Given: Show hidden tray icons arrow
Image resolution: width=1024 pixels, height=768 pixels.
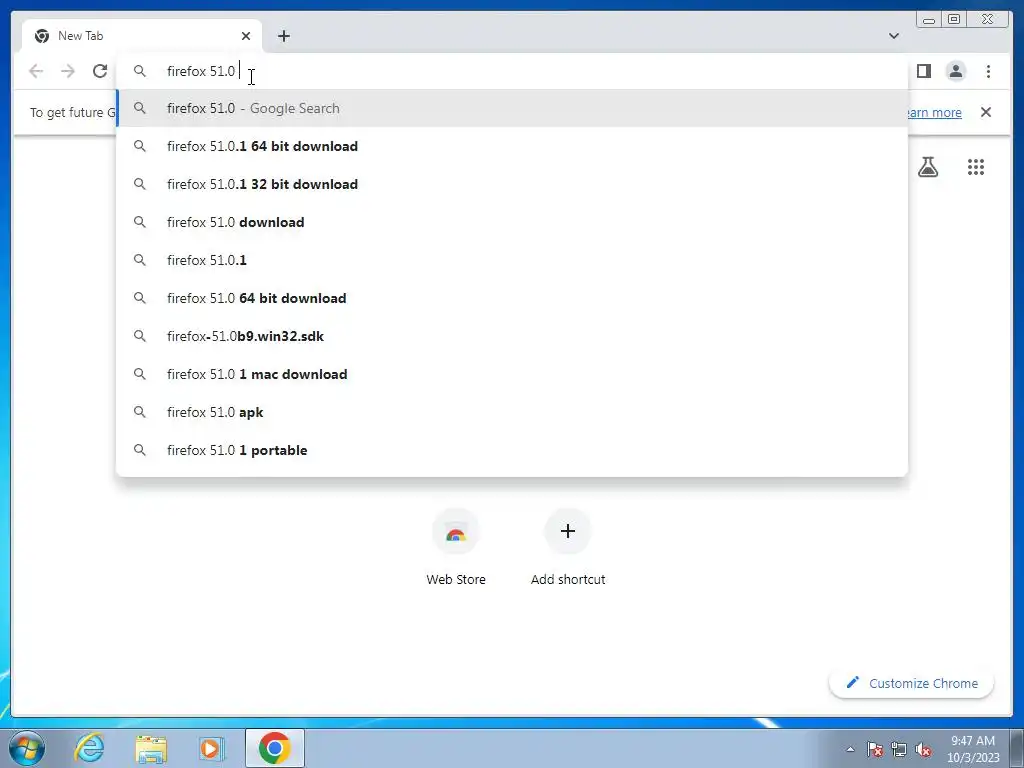Looking at the screenshot, I should 850,749.
